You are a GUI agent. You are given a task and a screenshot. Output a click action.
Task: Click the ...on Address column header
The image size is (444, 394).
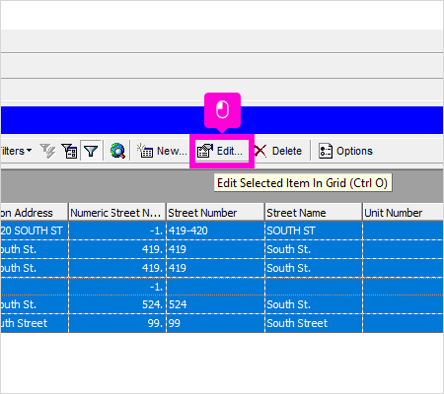34,212
